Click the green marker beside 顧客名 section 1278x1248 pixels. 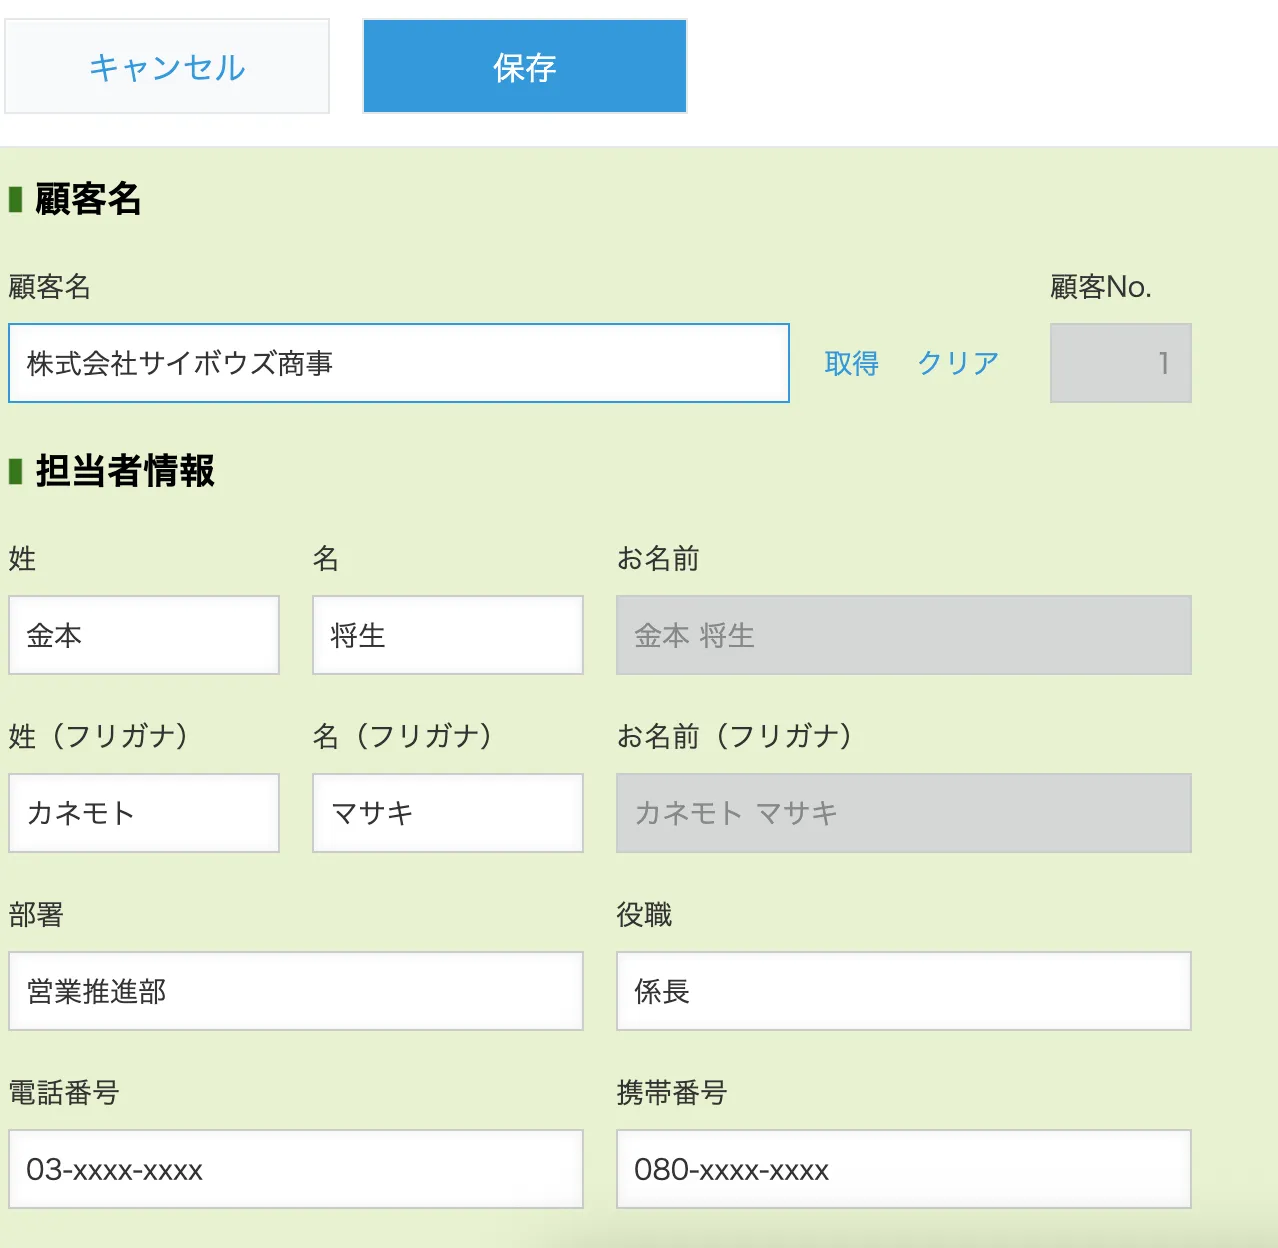tap(15, 199)
